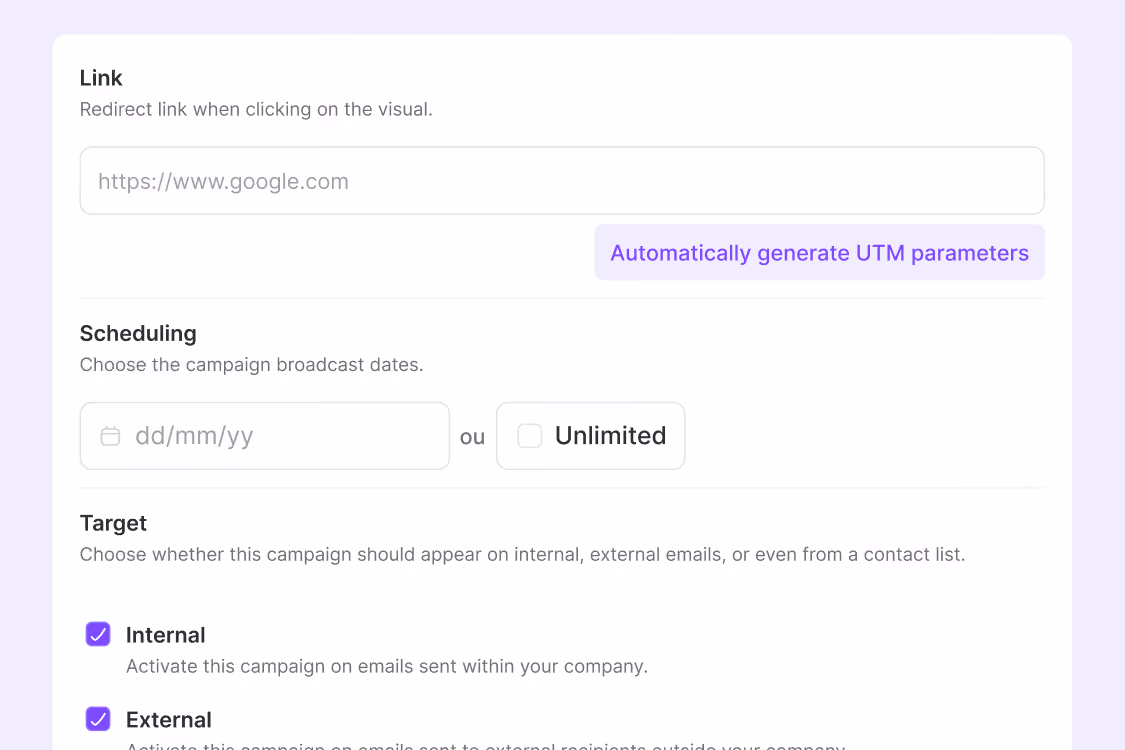Click 'Choose the campaign broadcast dates' text
1125x750 pixels.
(252, 365)
